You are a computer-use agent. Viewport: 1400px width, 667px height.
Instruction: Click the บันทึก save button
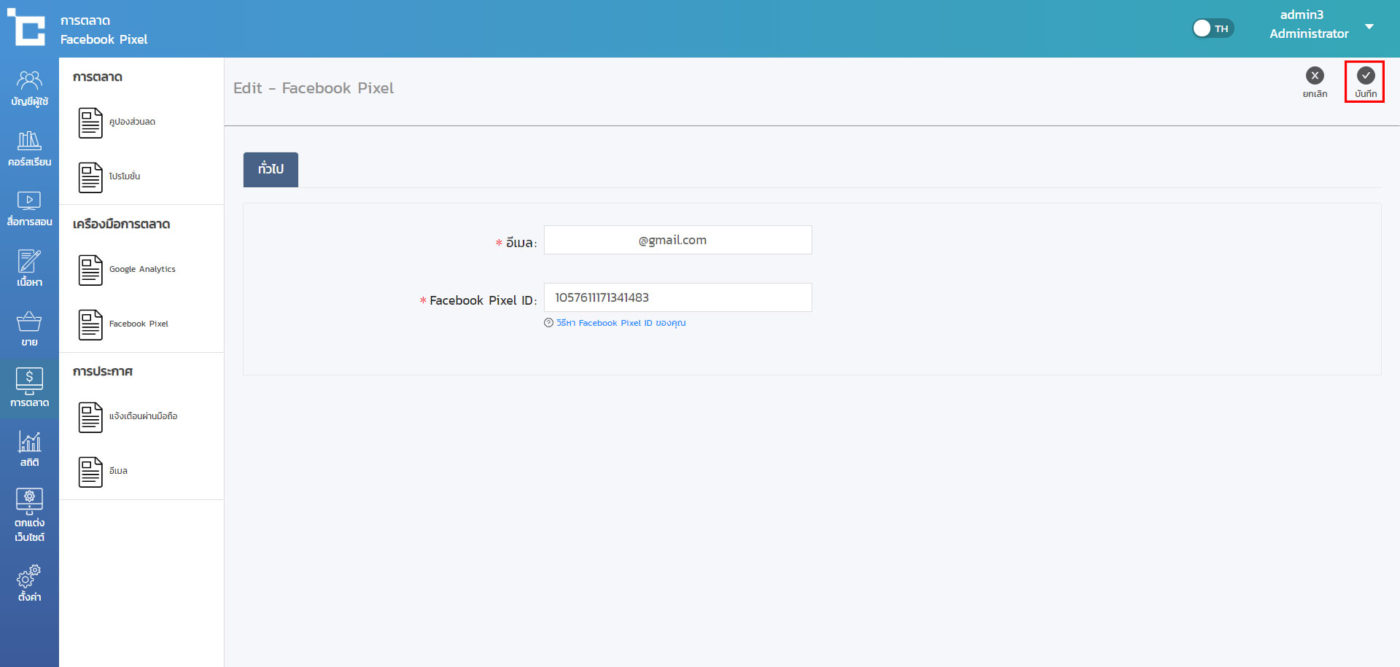[x=1365, y=82]
